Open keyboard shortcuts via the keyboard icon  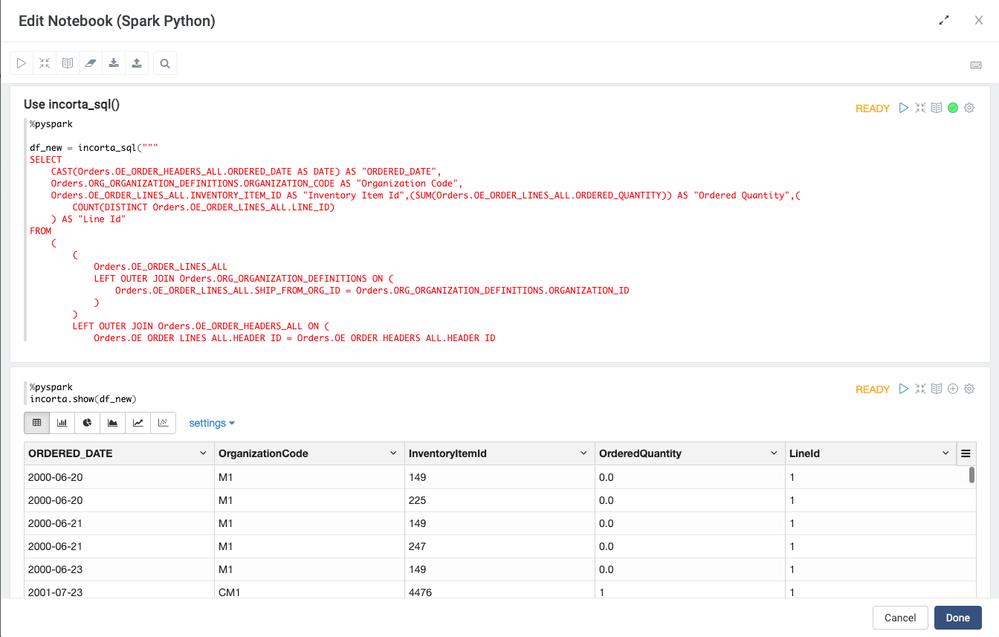tap(976, 65)
